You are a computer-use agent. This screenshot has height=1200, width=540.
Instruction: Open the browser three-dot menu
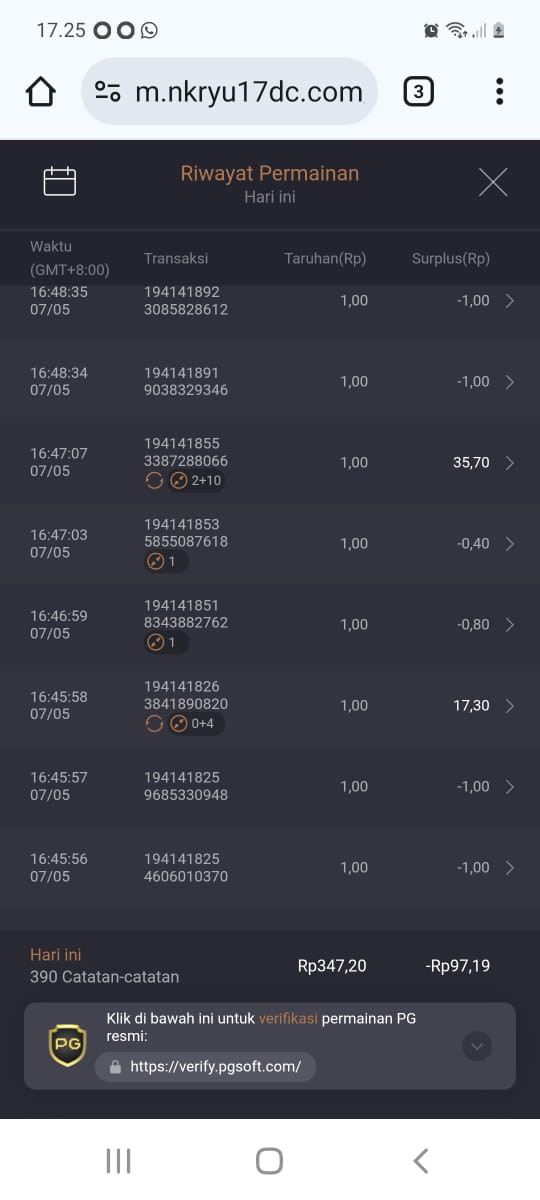[499, 92]
